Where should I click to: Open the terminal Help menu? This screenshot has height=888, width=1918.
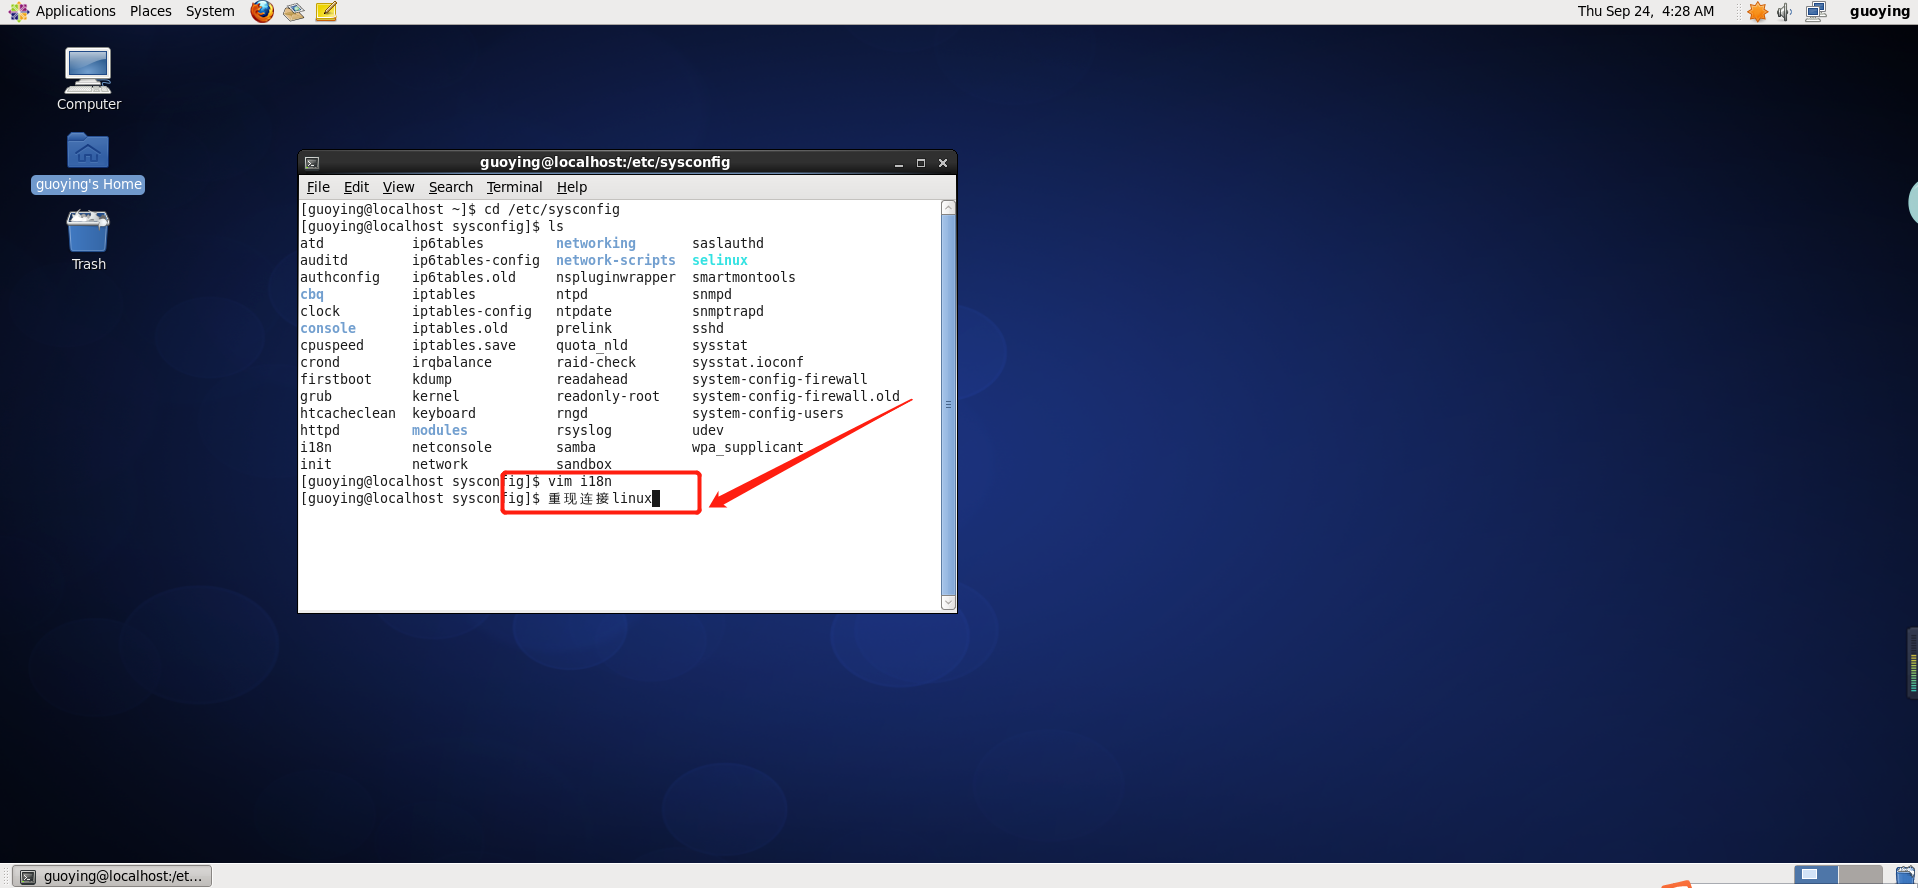[572, 187]
